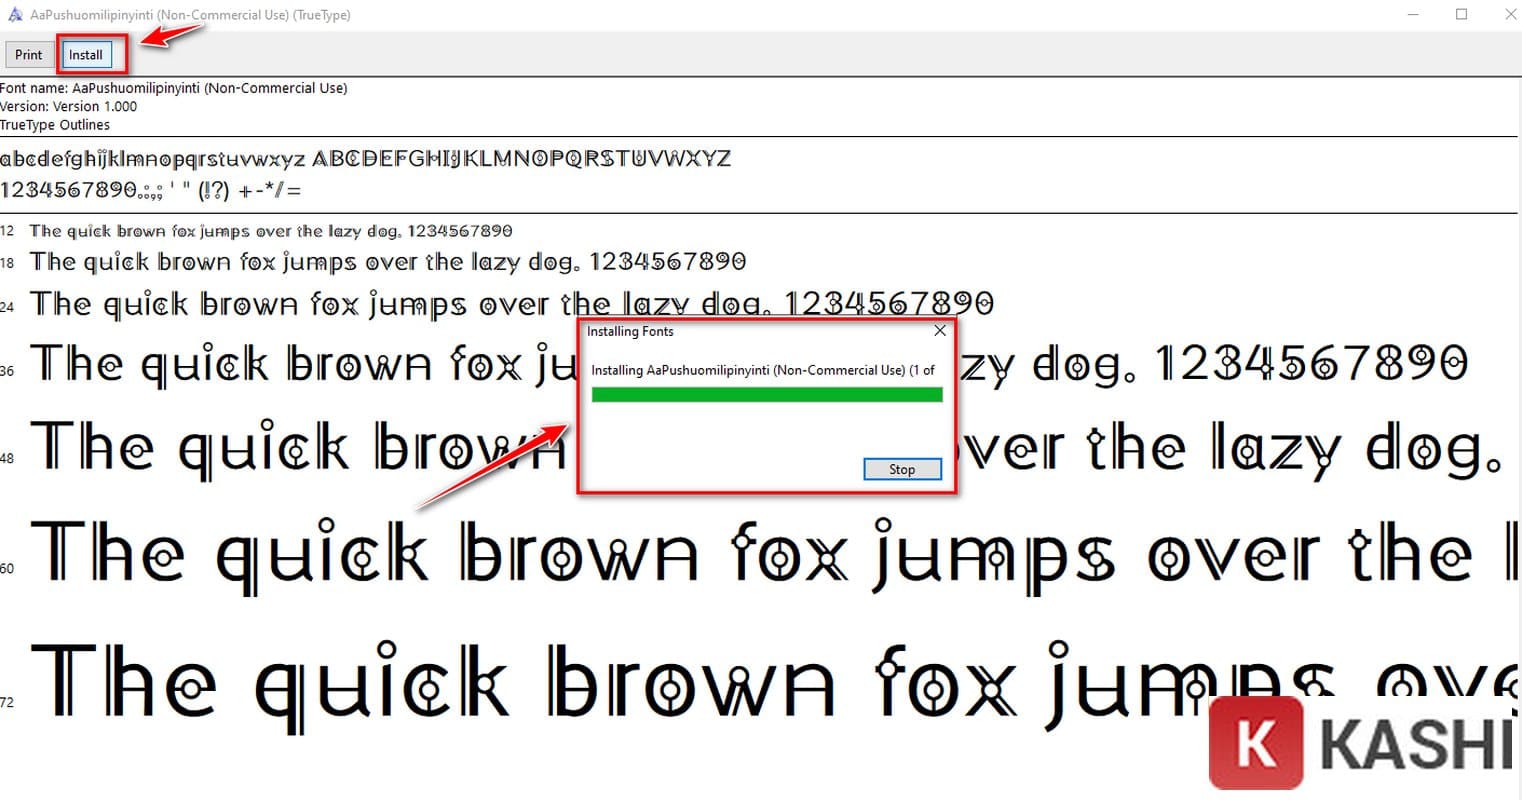
Task: Click the Version 1.000 text
Action: 69,106
